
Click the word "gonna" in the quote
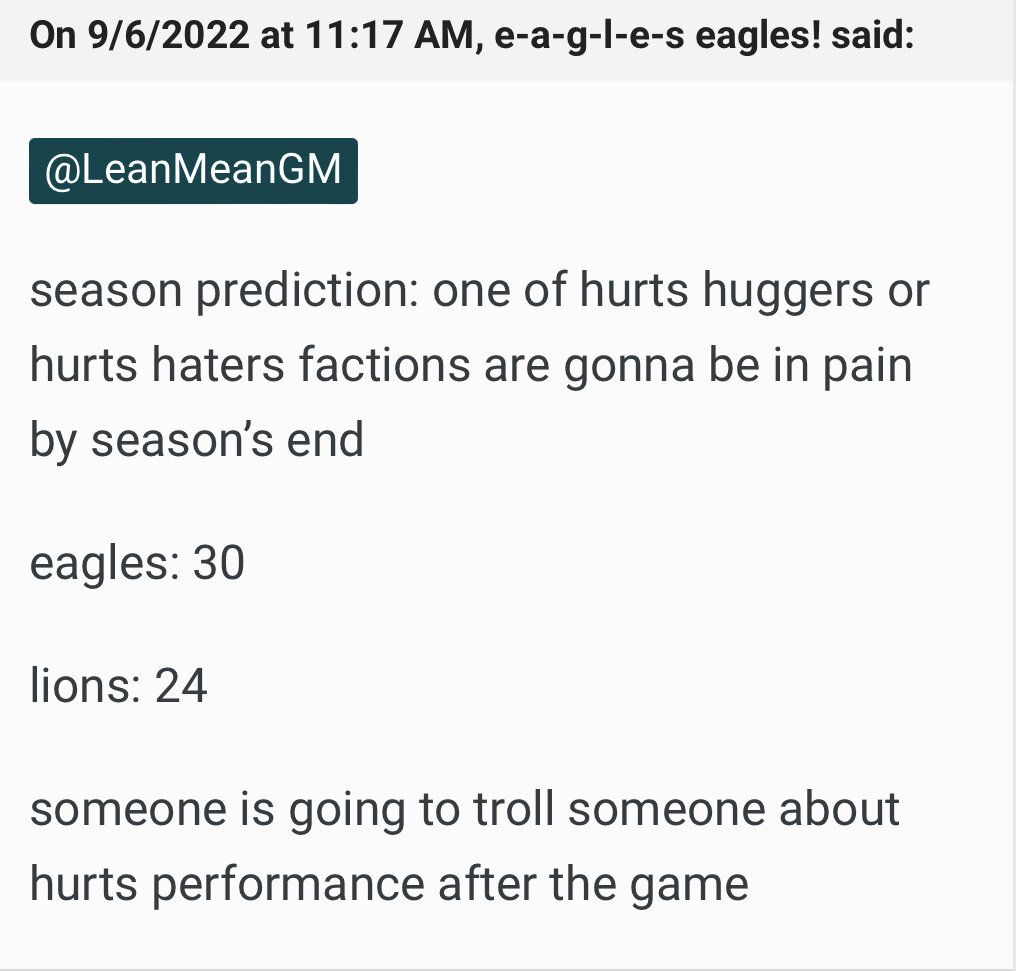click(629, 367)
